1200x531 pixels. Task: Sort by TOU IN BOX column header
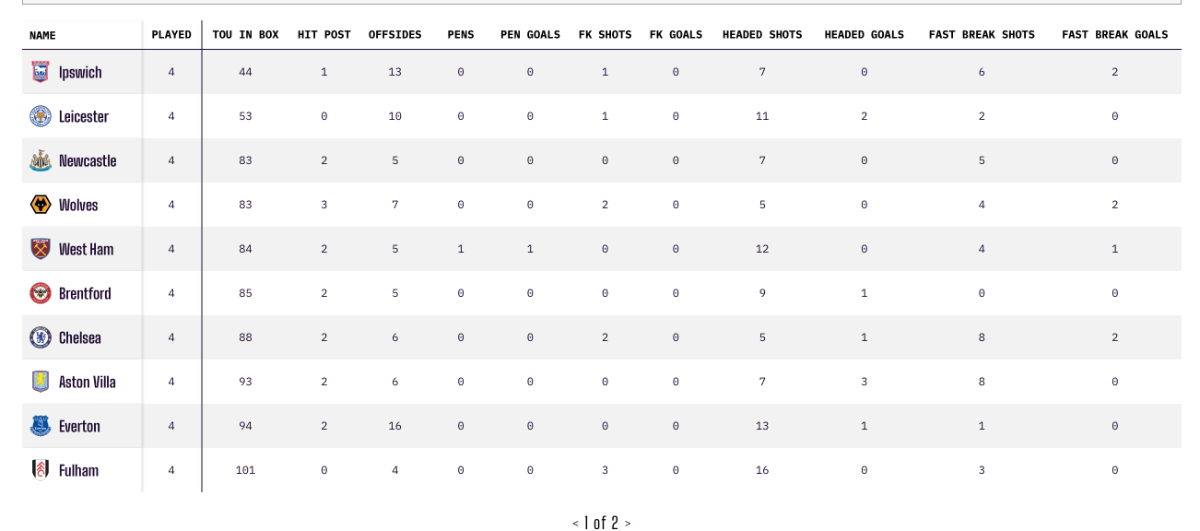pos(245,35)
